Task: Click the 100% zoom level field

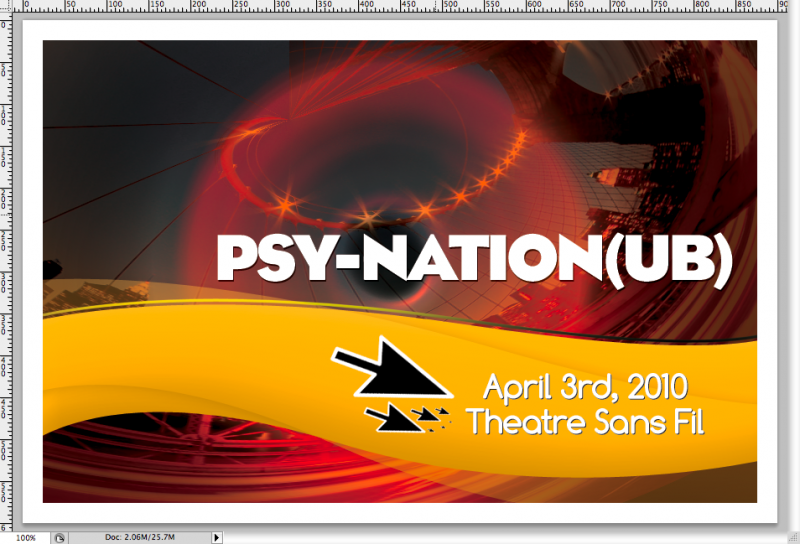Action: pyautogui.click(x=25, y=538)
